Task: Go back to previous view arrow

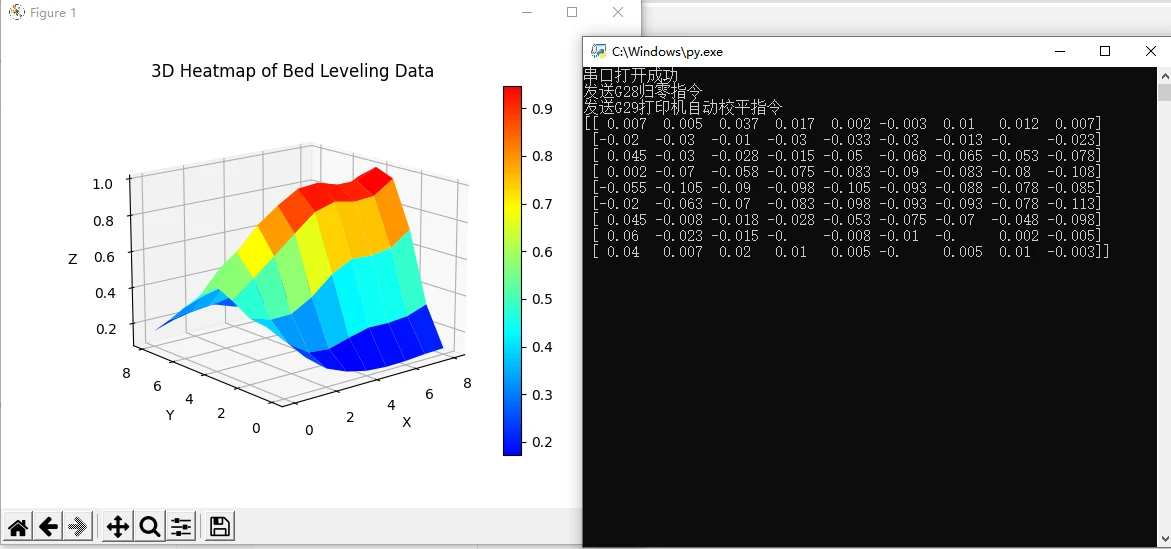Action: [49, 527]
